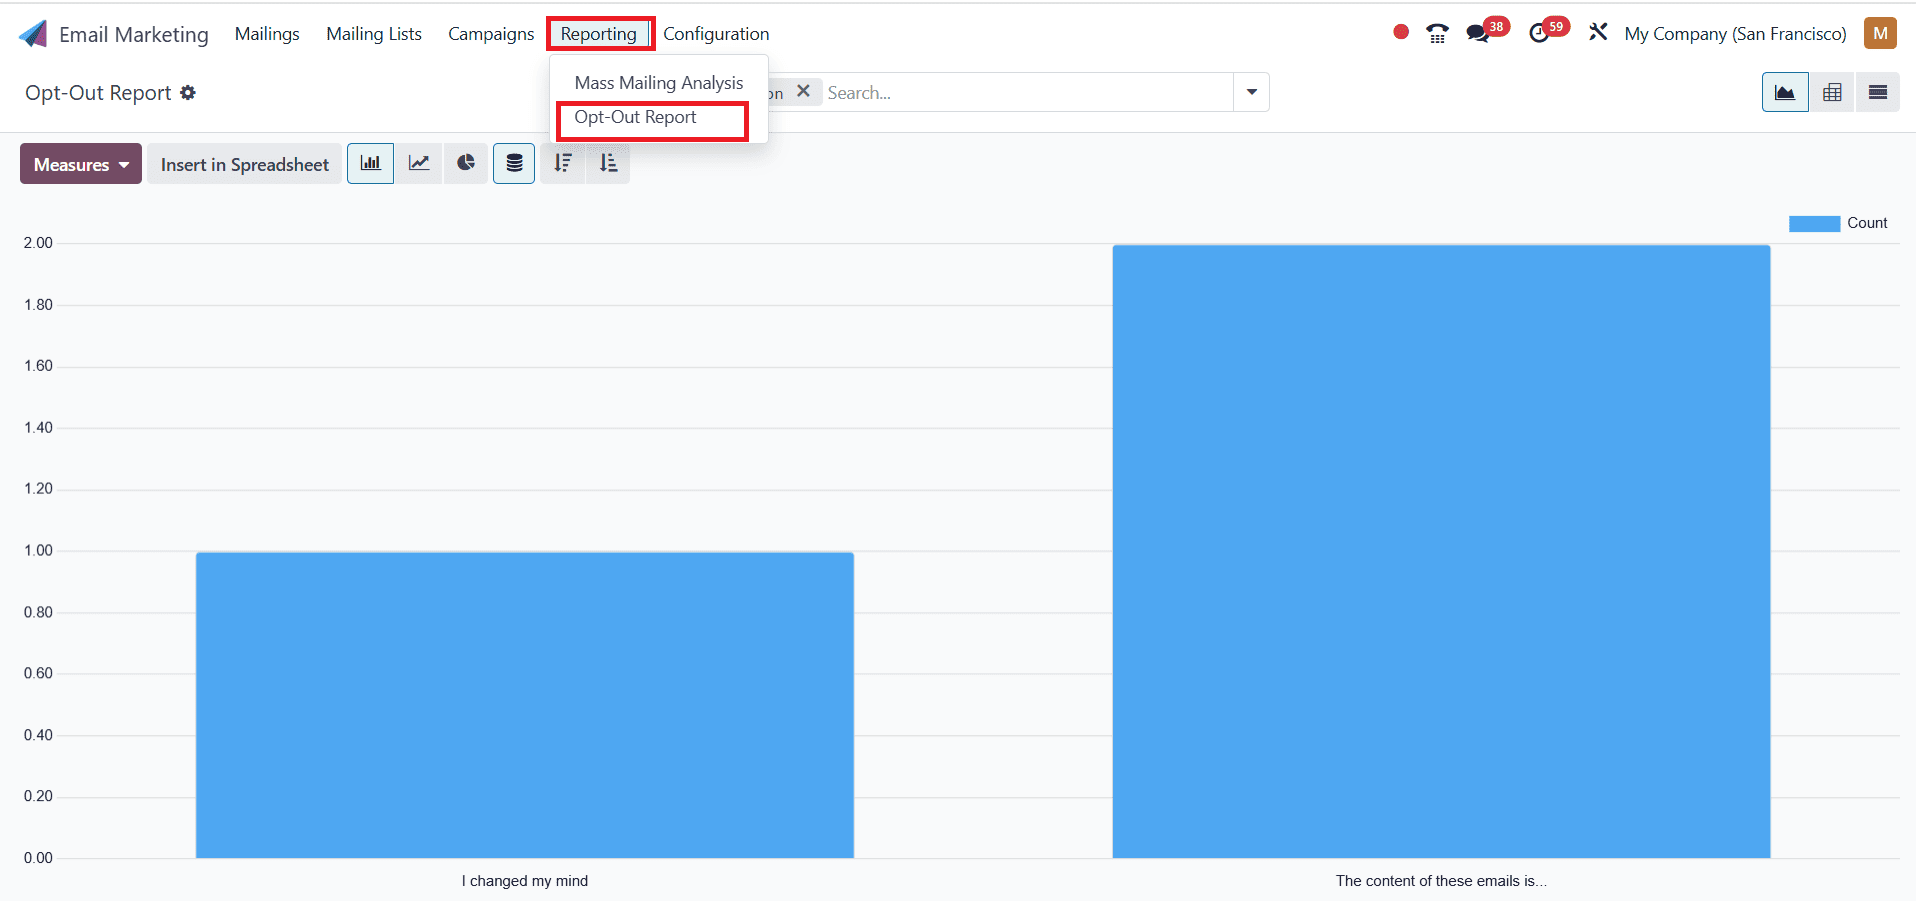Sort bars in ascending order
Screen dimensions: 1916x901
pos(608,163)
